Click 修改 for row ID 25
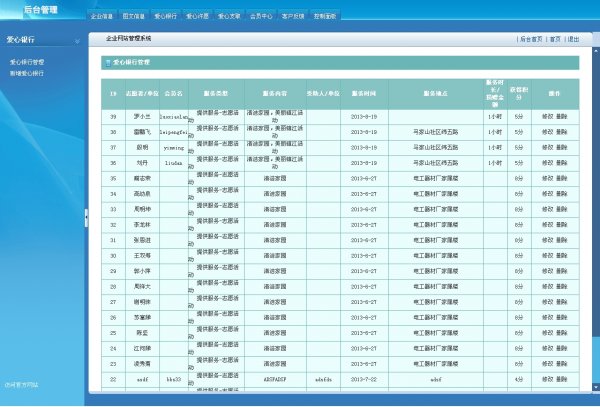This screenshot has width=600, height=407. click(x=548, y=333)
